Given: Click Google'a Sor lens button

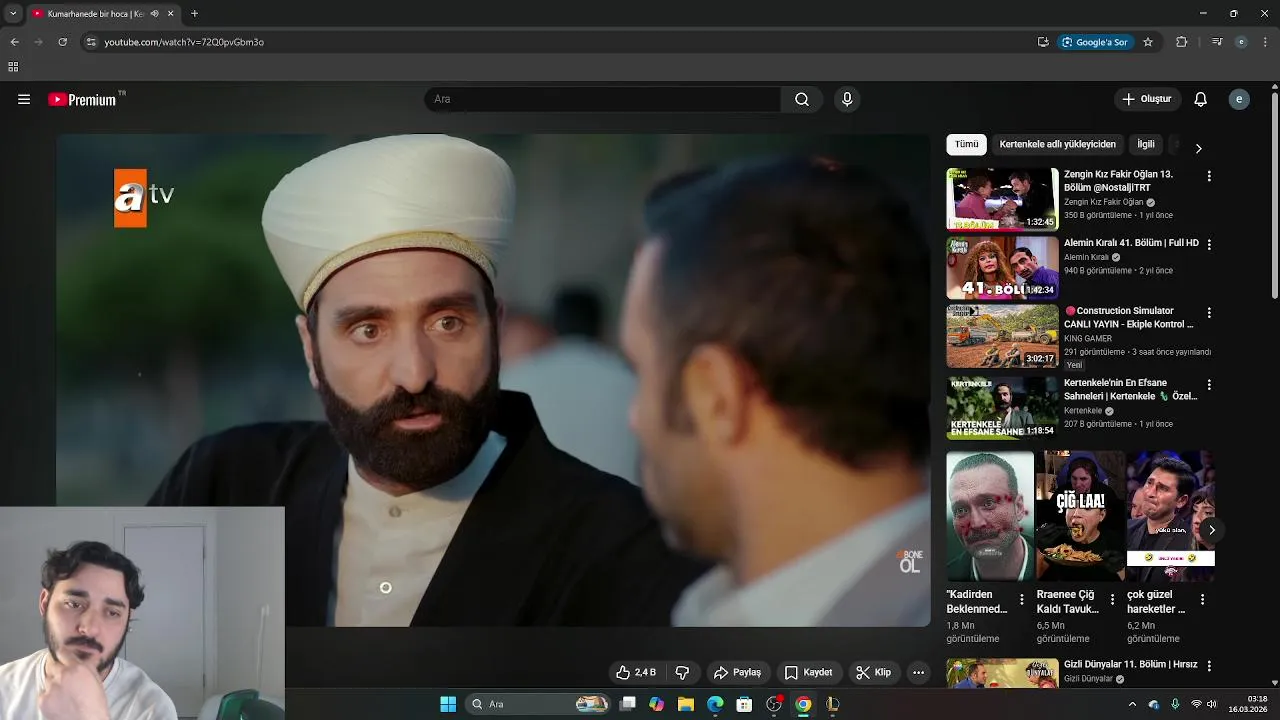Looking at the screenshot, I should click(x=1094, y=42).
